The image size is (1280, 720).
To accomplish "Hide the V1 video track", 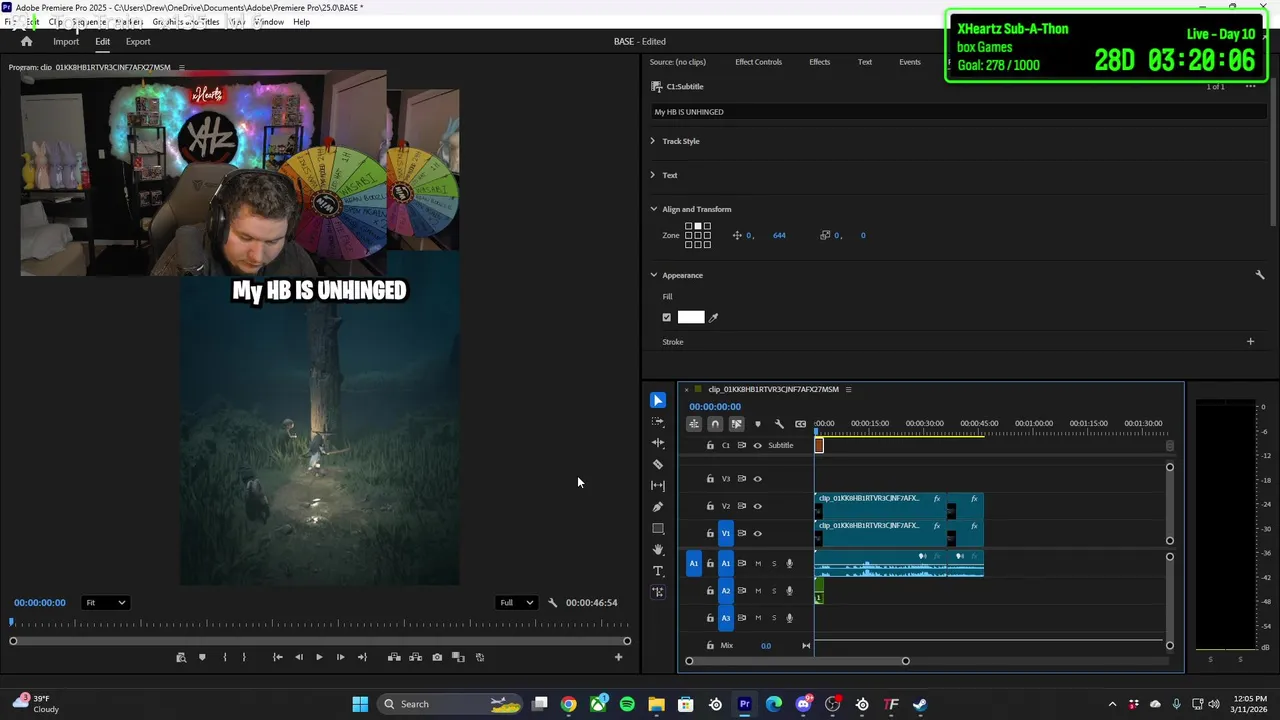I will point(757,533).
